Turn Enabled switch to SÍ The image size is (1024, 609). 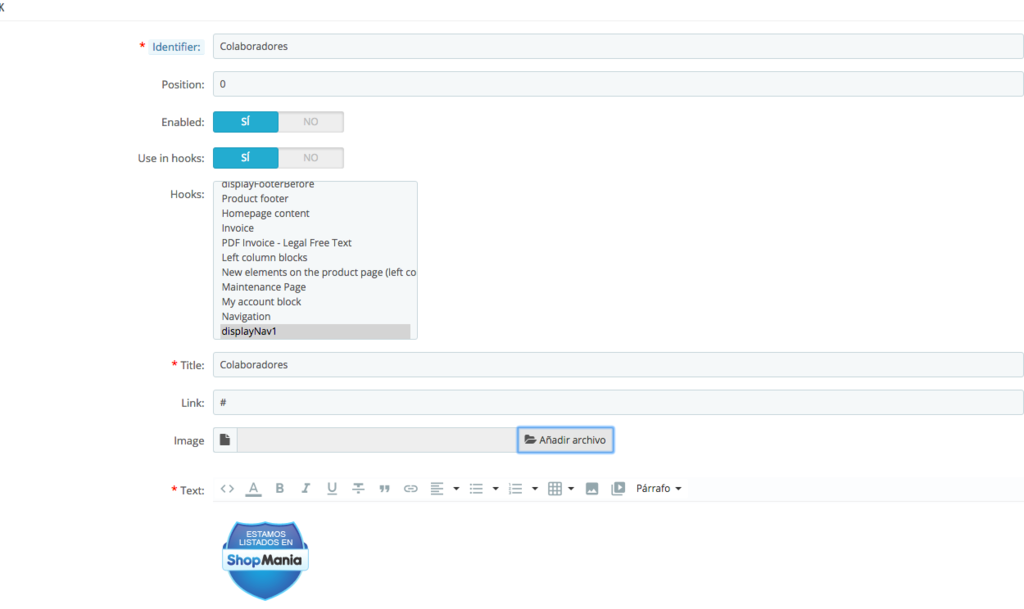[246, 122]
